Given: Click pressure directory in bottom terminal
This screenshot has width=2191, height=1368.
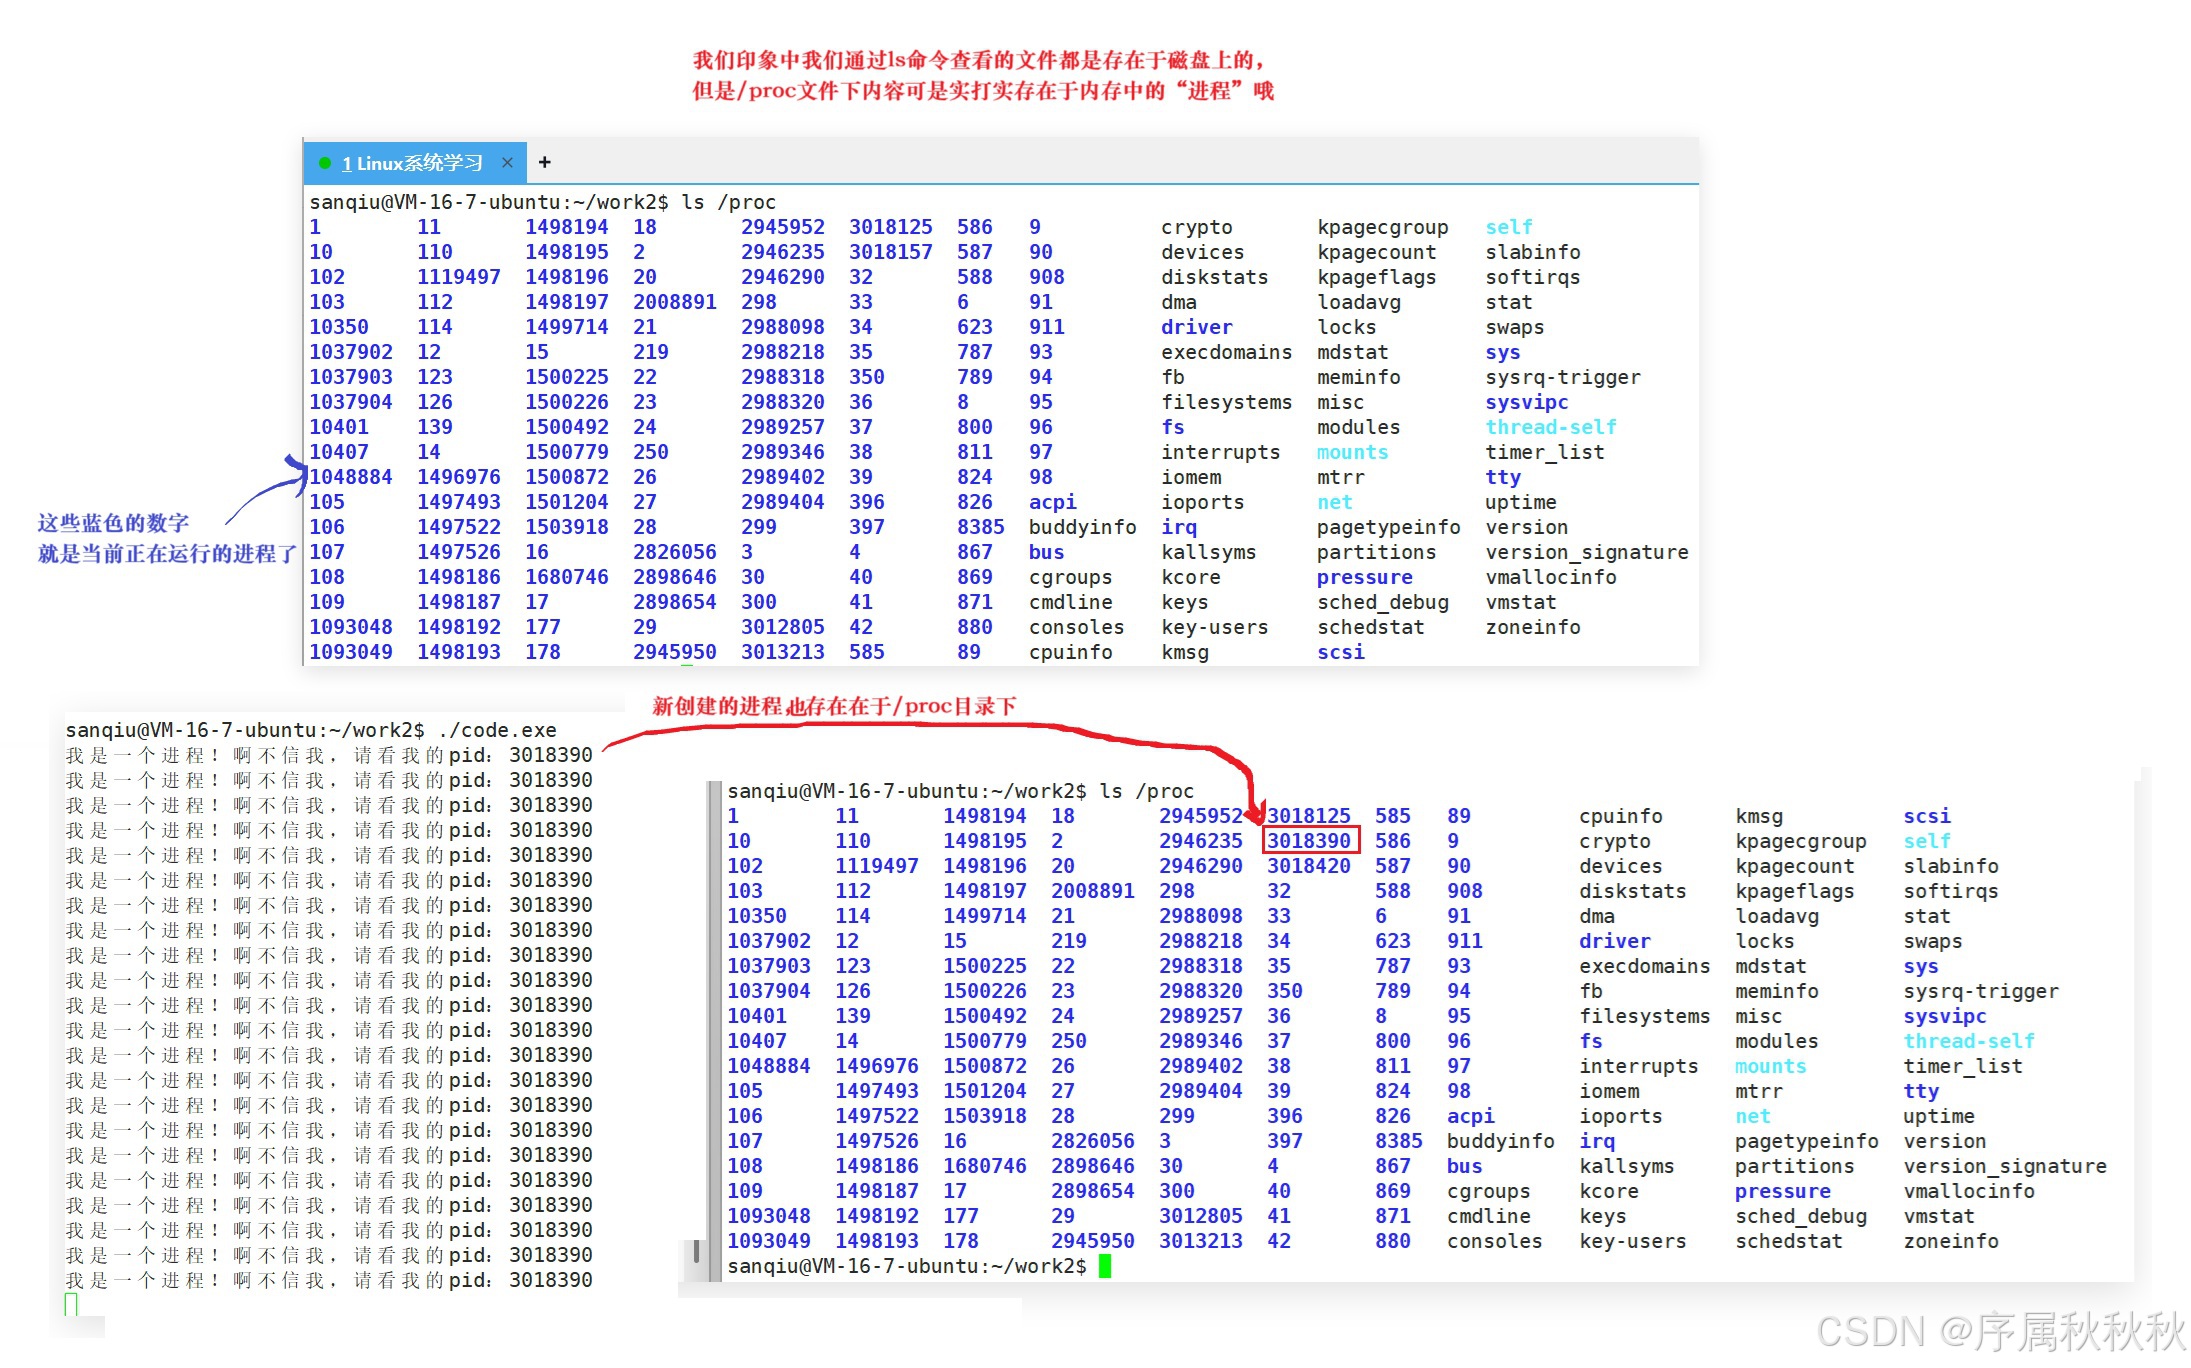Looking at the screenshot, I should 1782,1191.
